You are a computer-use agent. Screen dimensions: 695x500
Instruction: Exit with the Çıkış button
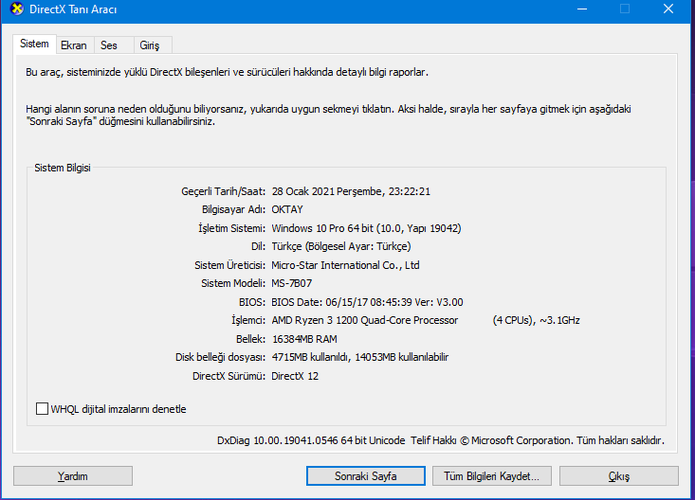pyautogui.click(x=619, y=476)
